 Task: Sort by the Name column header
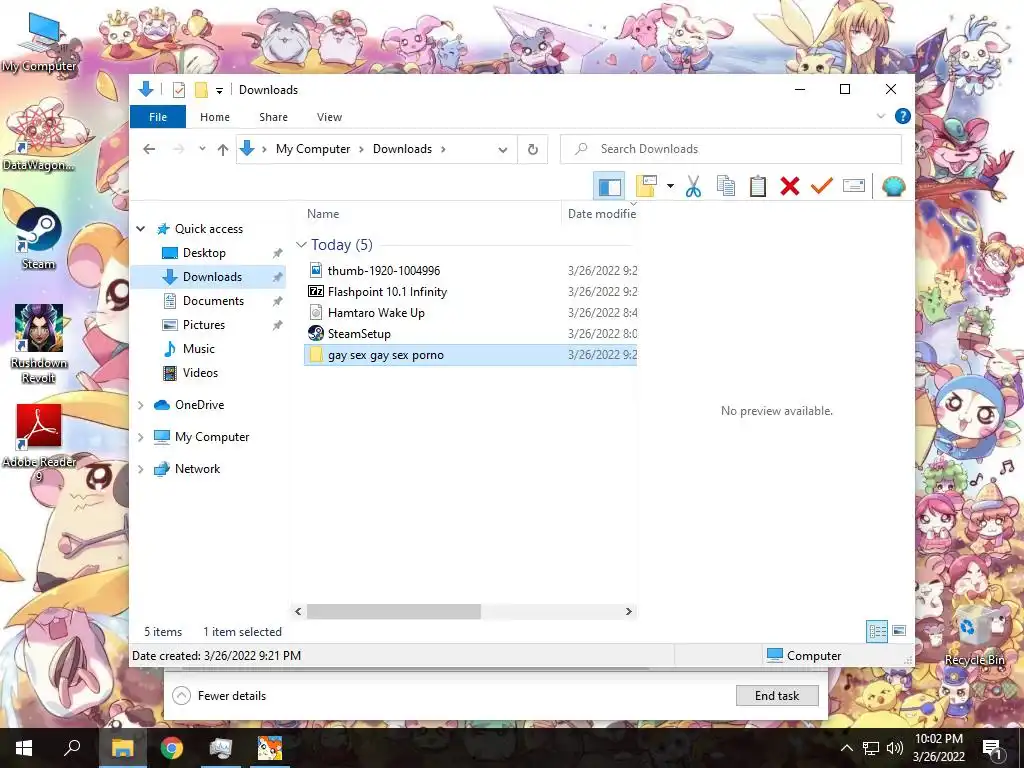tap(323, 214)
